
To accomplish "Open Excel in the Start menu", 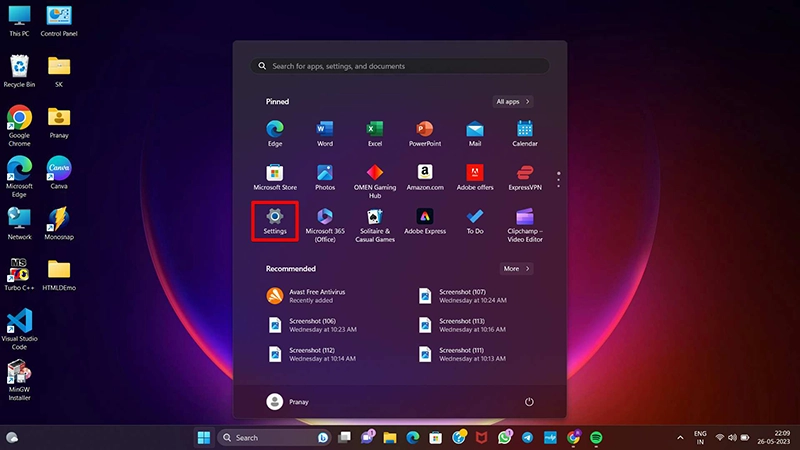I will tap(374, 134).
